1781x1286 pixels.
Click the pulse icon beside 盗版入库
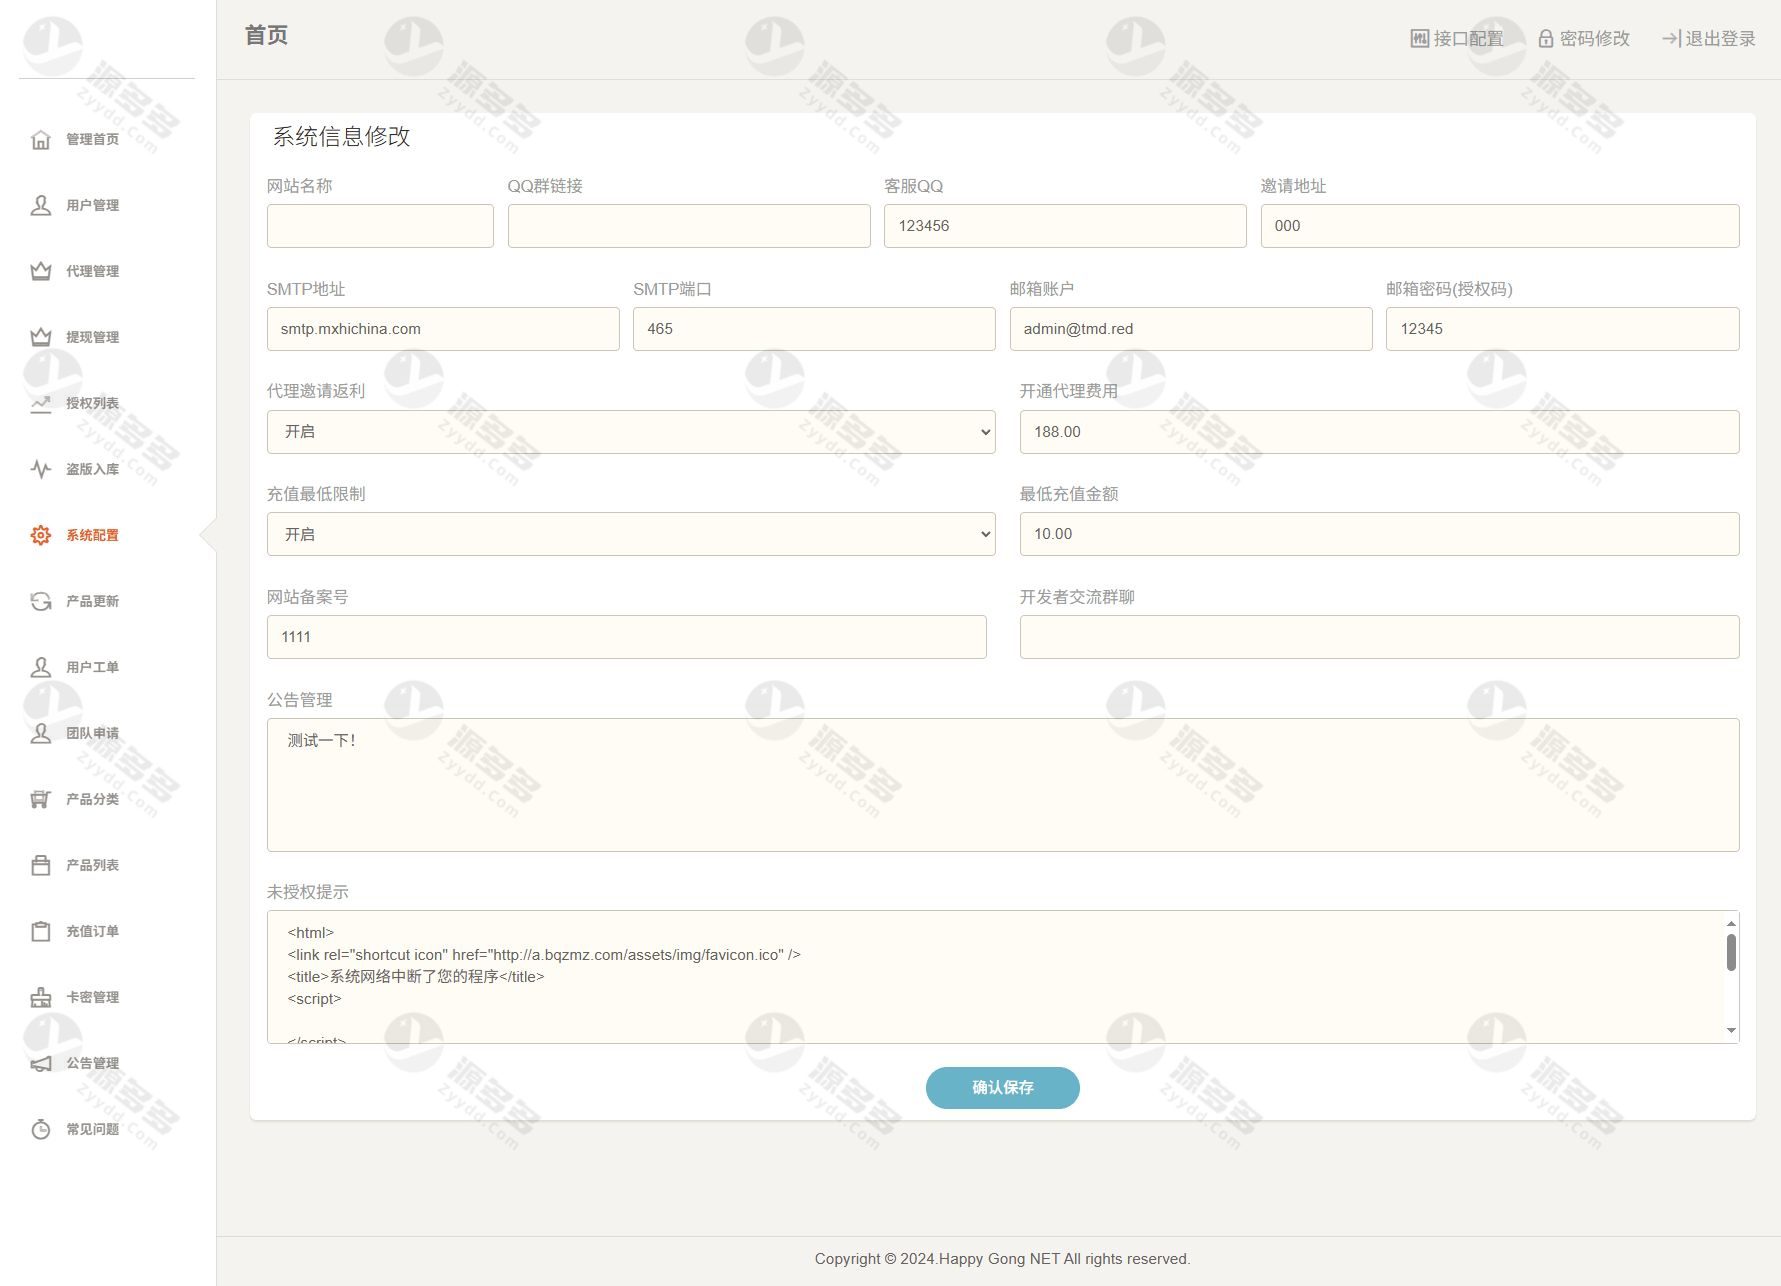click(40, 469)
